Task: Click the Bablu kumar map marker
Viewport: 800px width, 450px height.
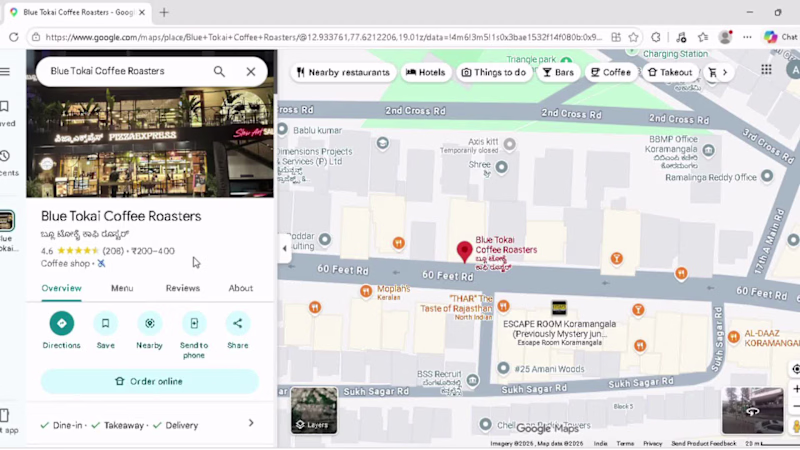Action: tap(283, 129)
